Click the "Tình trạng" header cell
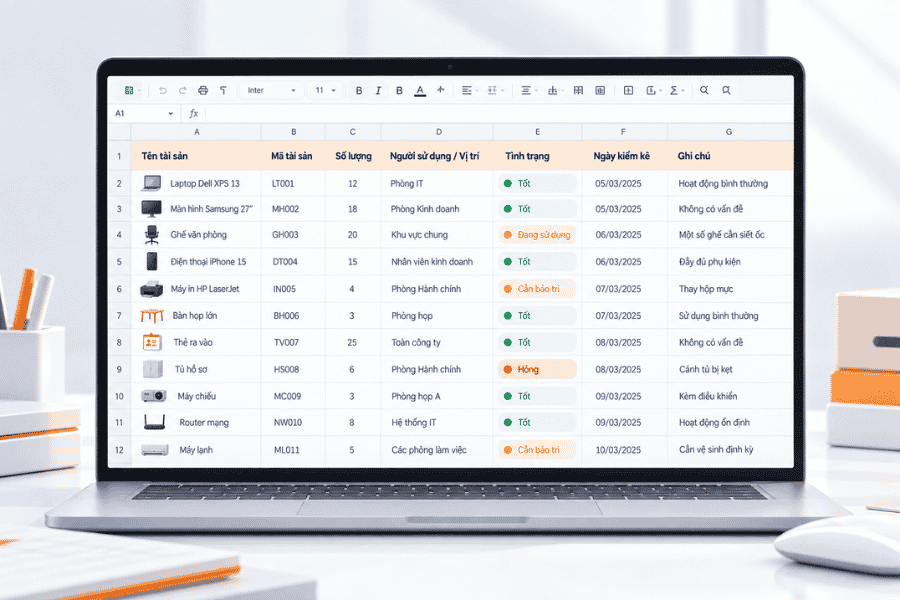Screen dimensions: 900x600 pyautogui.click(x=537, y=156)
